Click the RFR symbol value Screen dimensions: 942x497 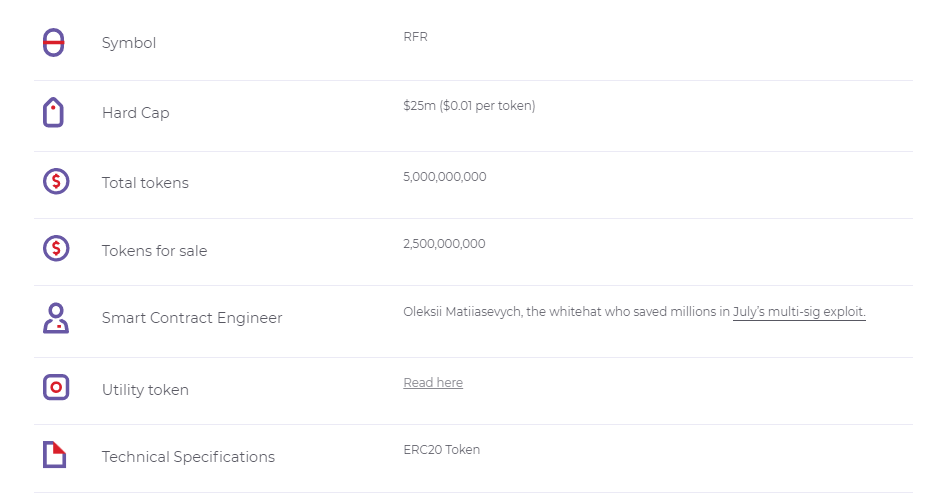[x=415, y=37]
